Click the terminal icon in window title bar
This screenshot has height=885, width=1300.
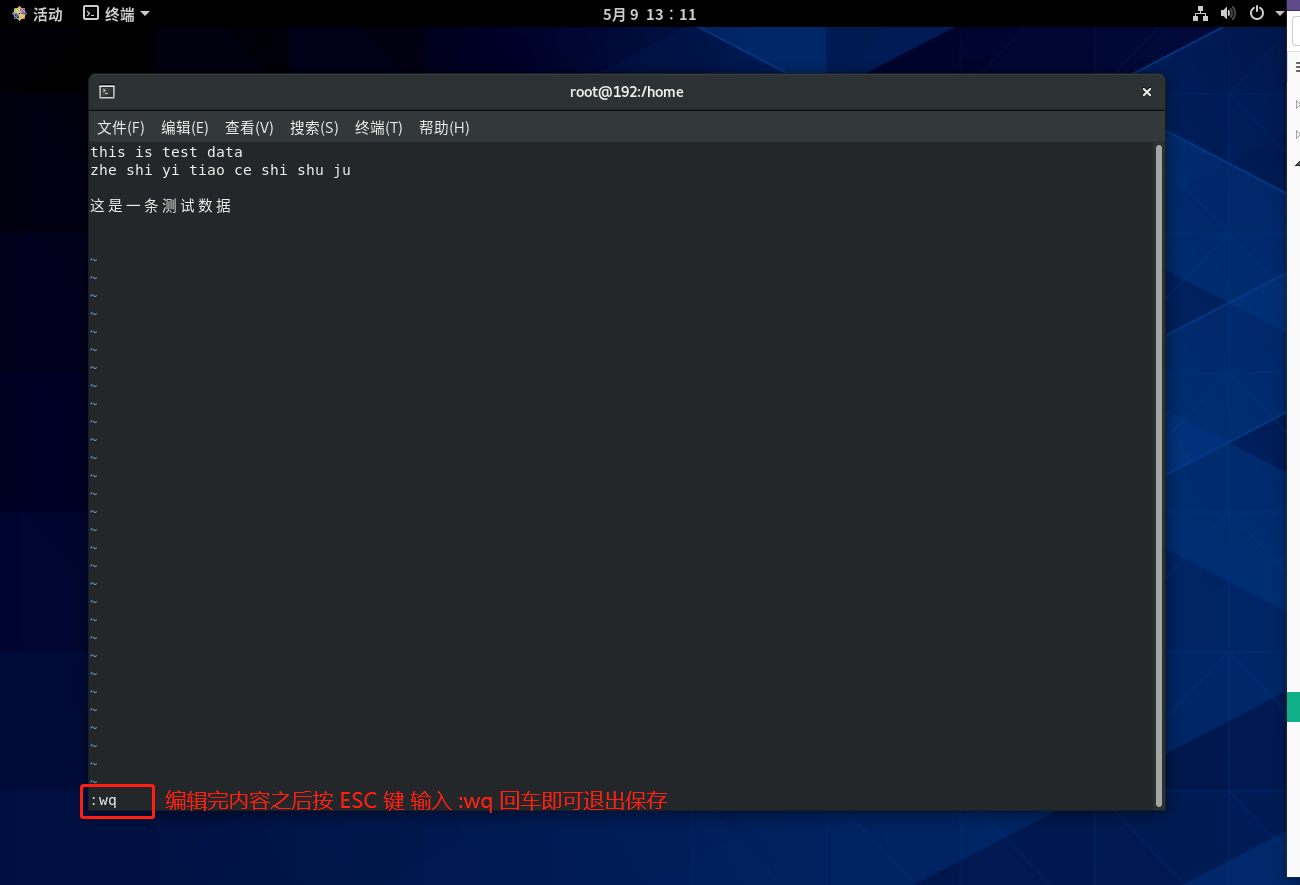[x=107, y=92]
